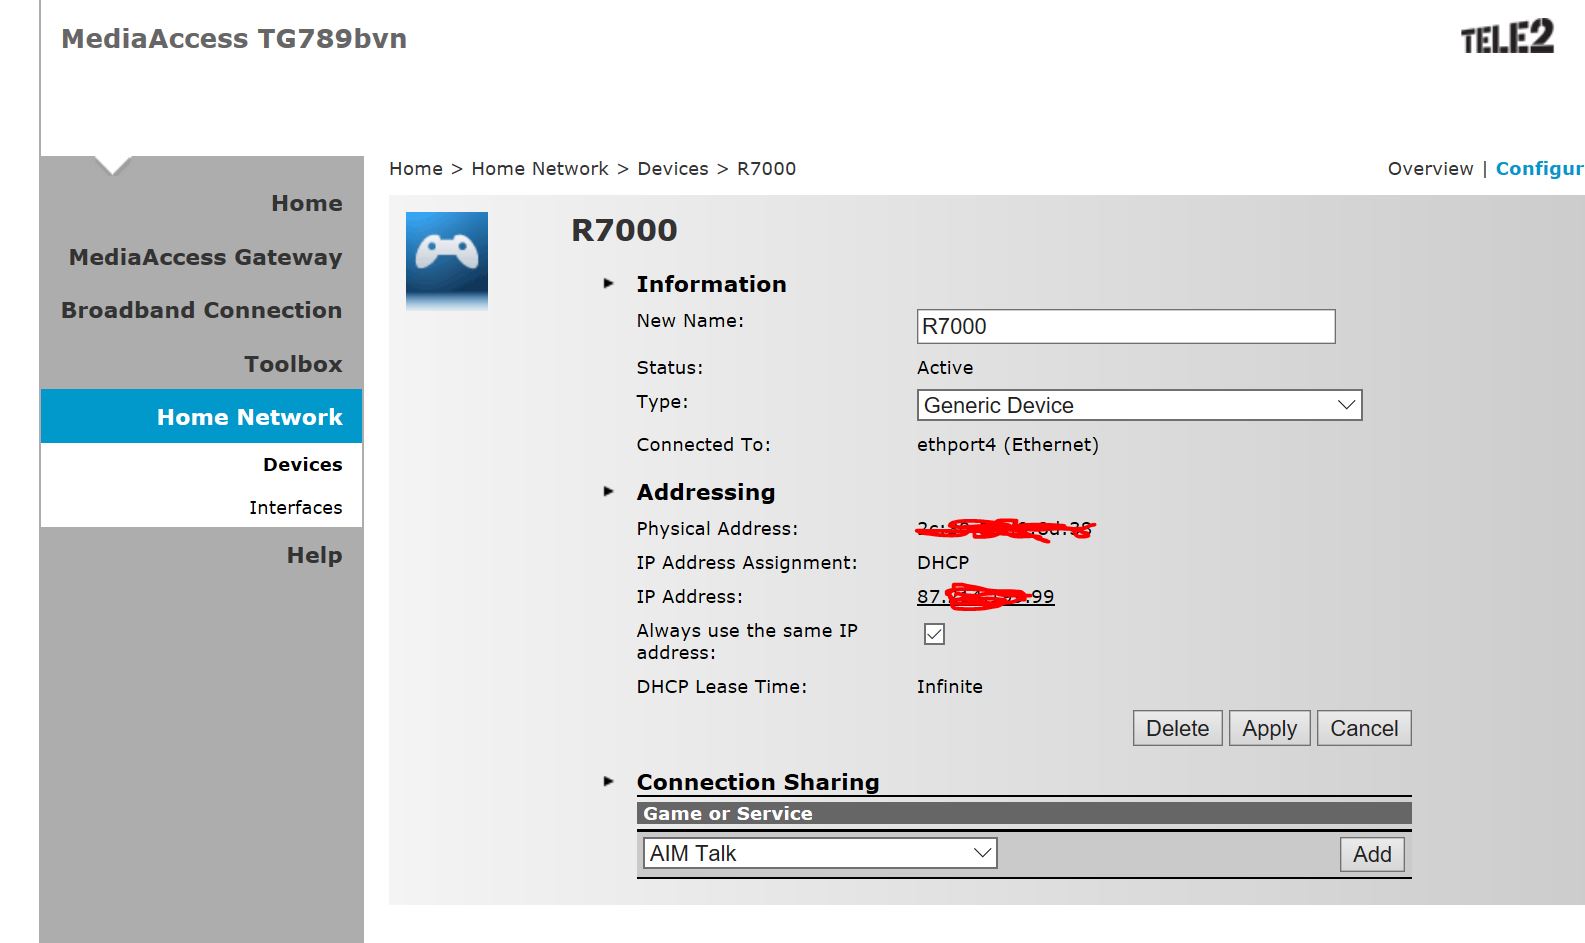This screenshot has height=943, width=1585.
Task: Switch to Configure view link
Action: [1540, 169]
